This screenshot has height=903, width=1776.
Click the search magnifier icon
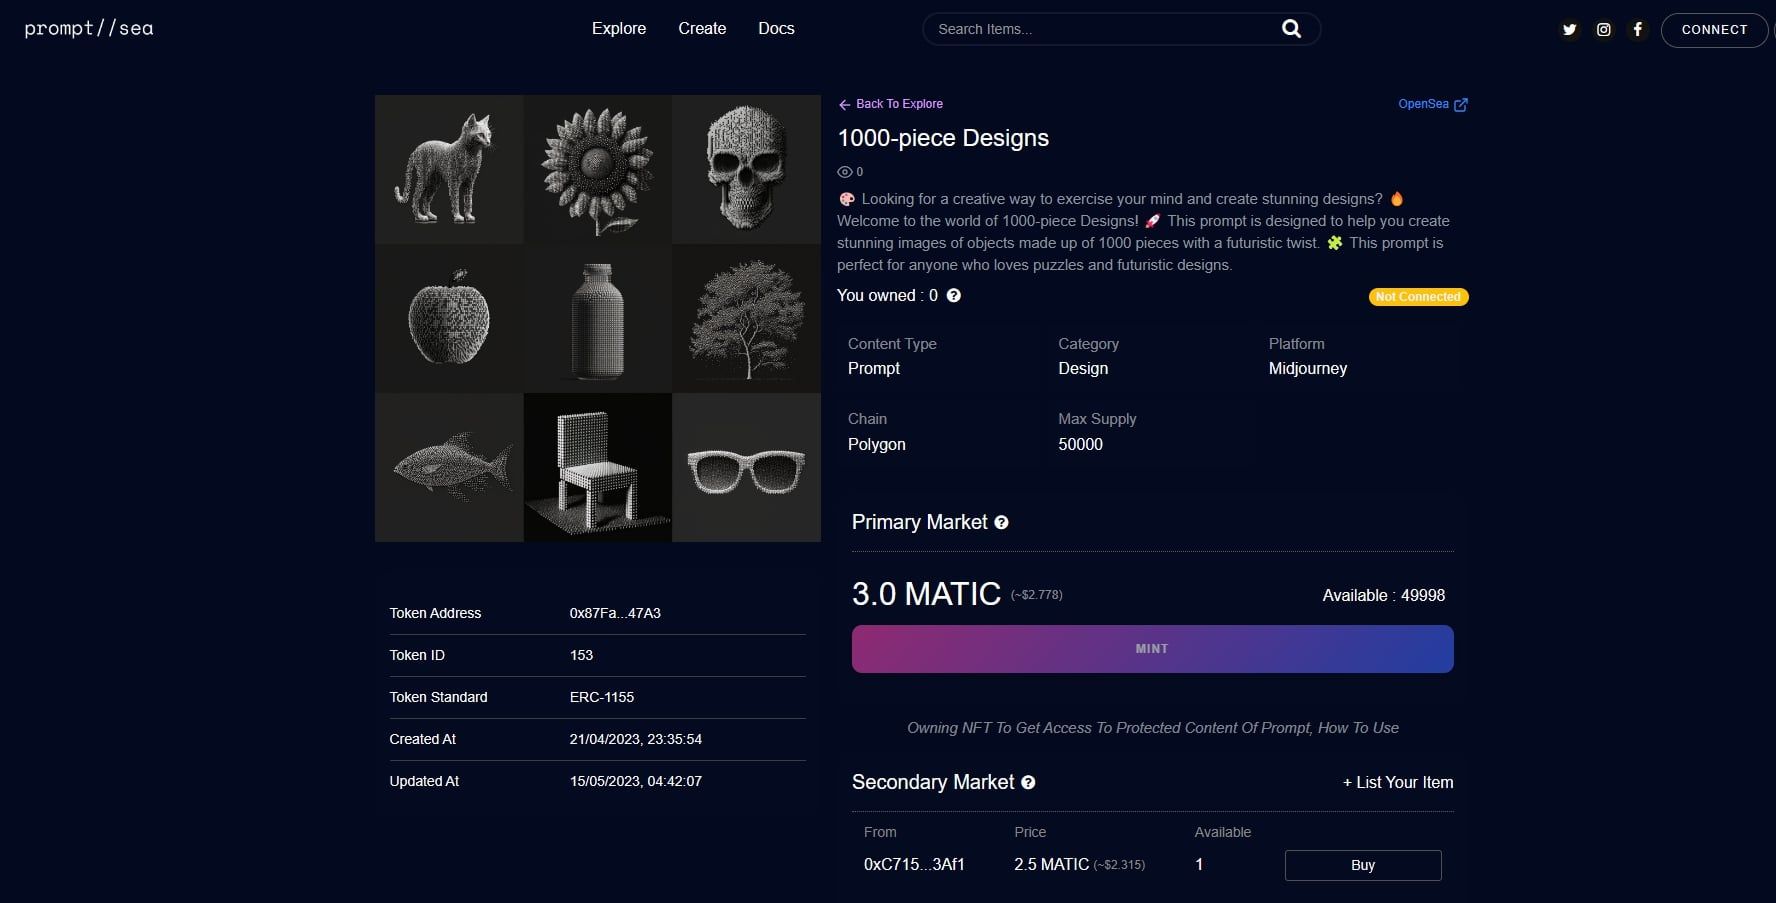tap(1291, 29)
